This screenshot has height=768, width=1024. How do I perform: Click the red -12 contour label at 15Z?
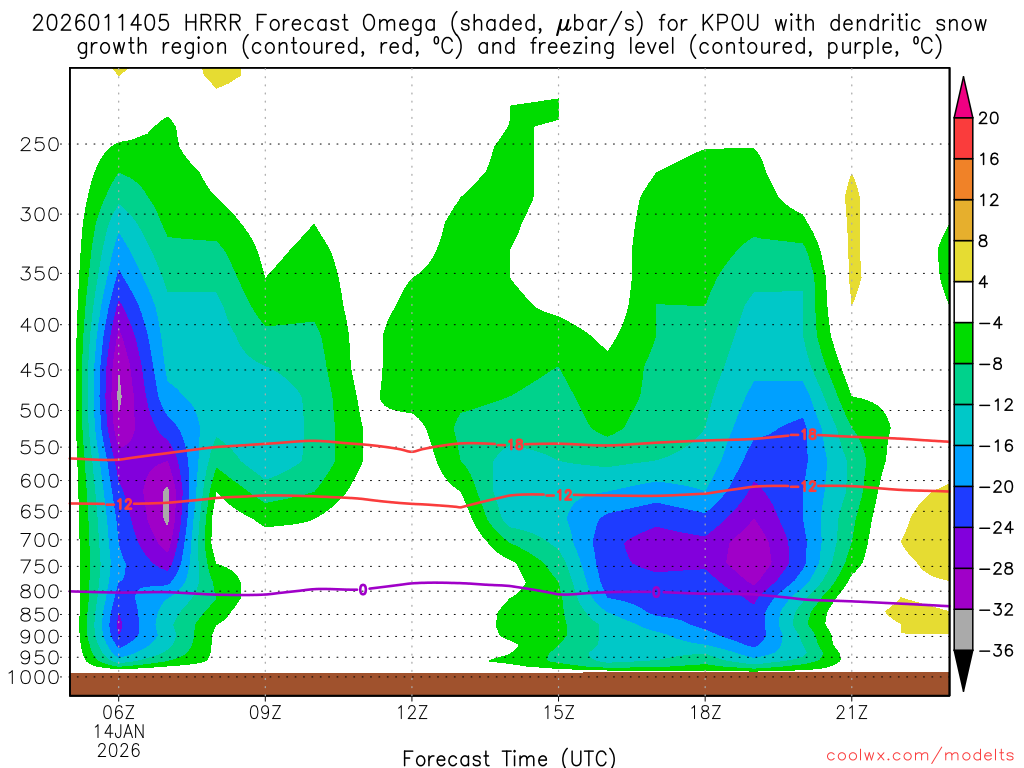pyautogui.click(x=558, y=495)
